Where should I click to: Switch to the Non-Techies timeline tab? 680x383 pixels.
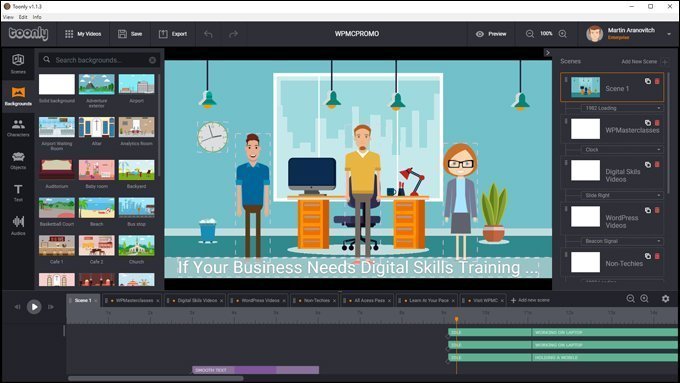click(x=314, y=301)
